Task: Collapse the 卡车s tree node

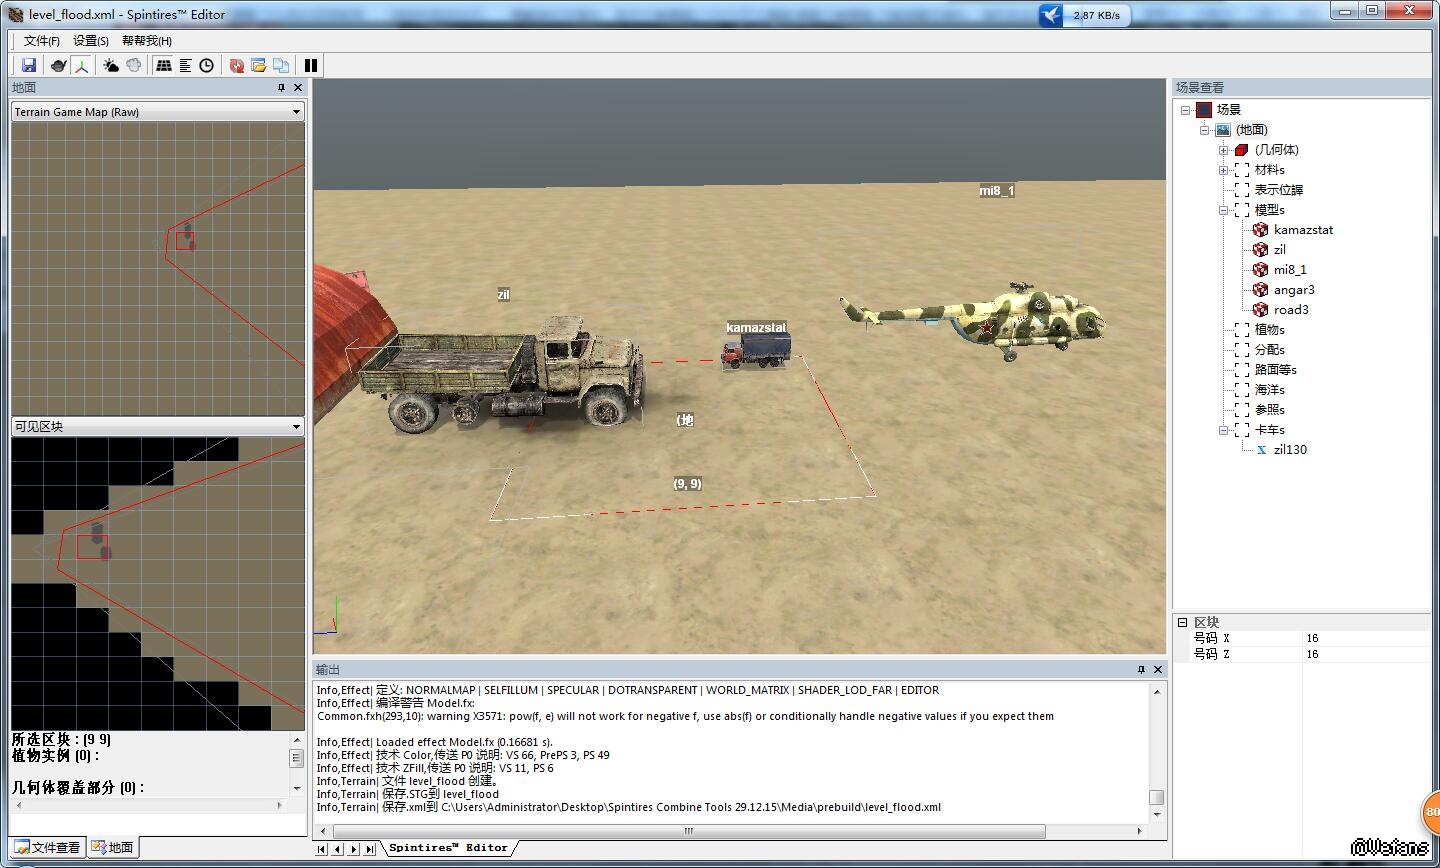Action: [1223, 430]
